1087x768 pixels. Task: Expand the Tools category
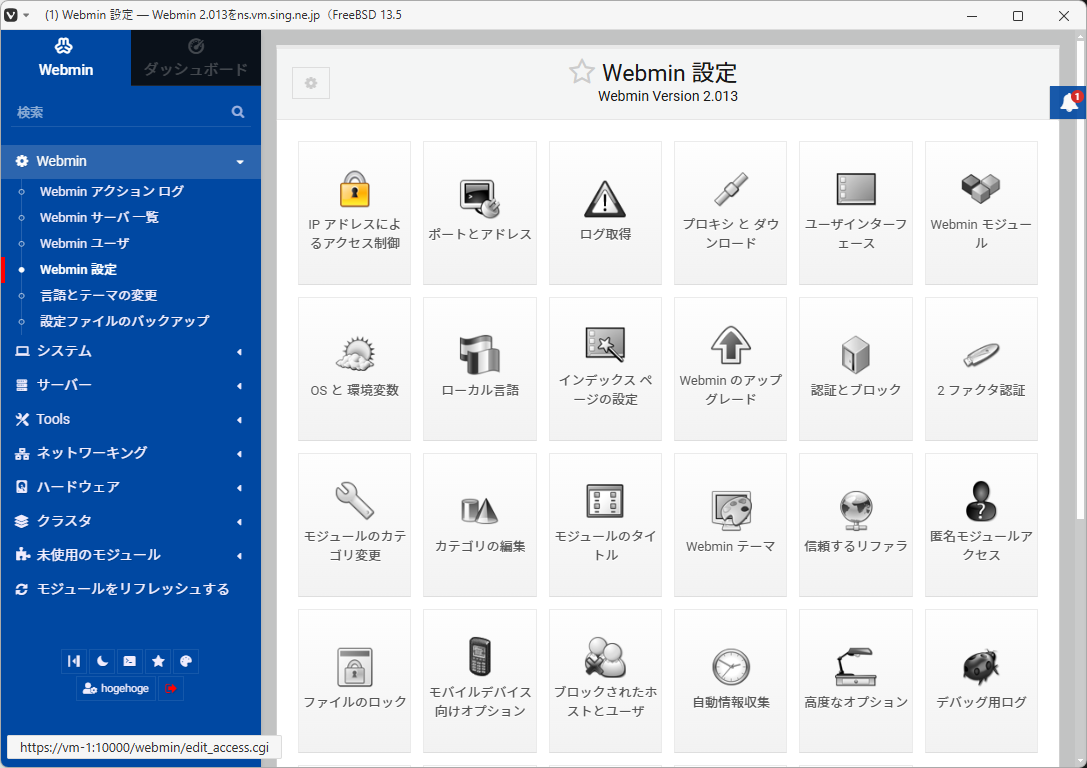pos(131,419)
